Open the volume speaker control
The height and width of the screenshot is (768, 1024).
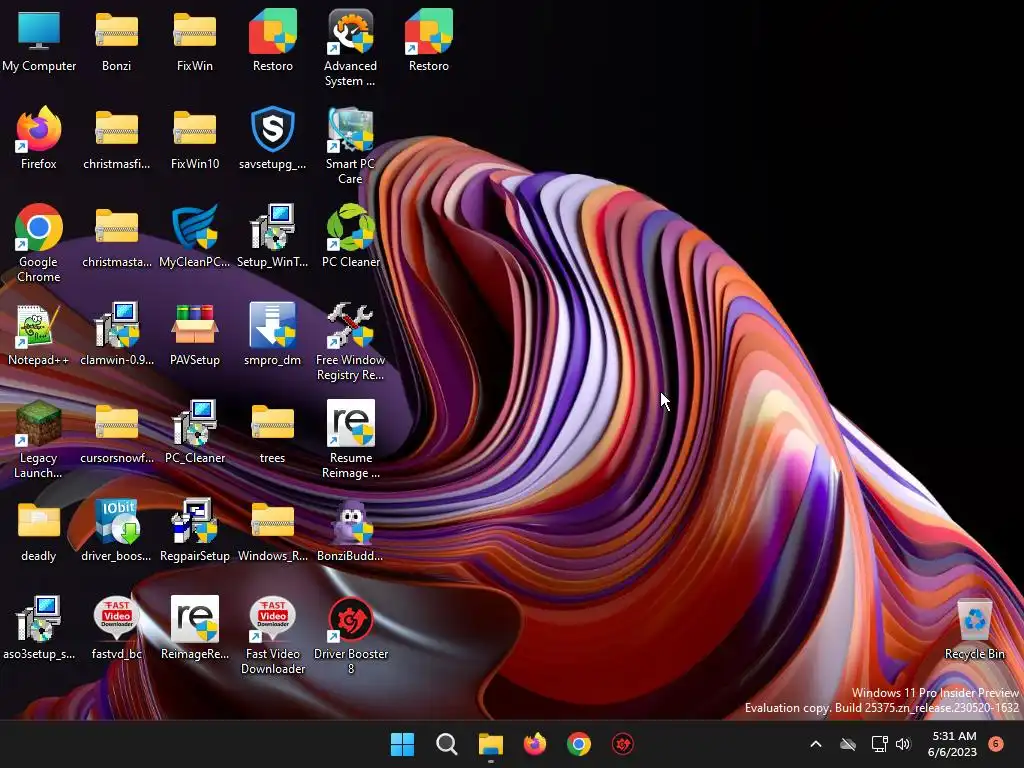coord(903,744)
